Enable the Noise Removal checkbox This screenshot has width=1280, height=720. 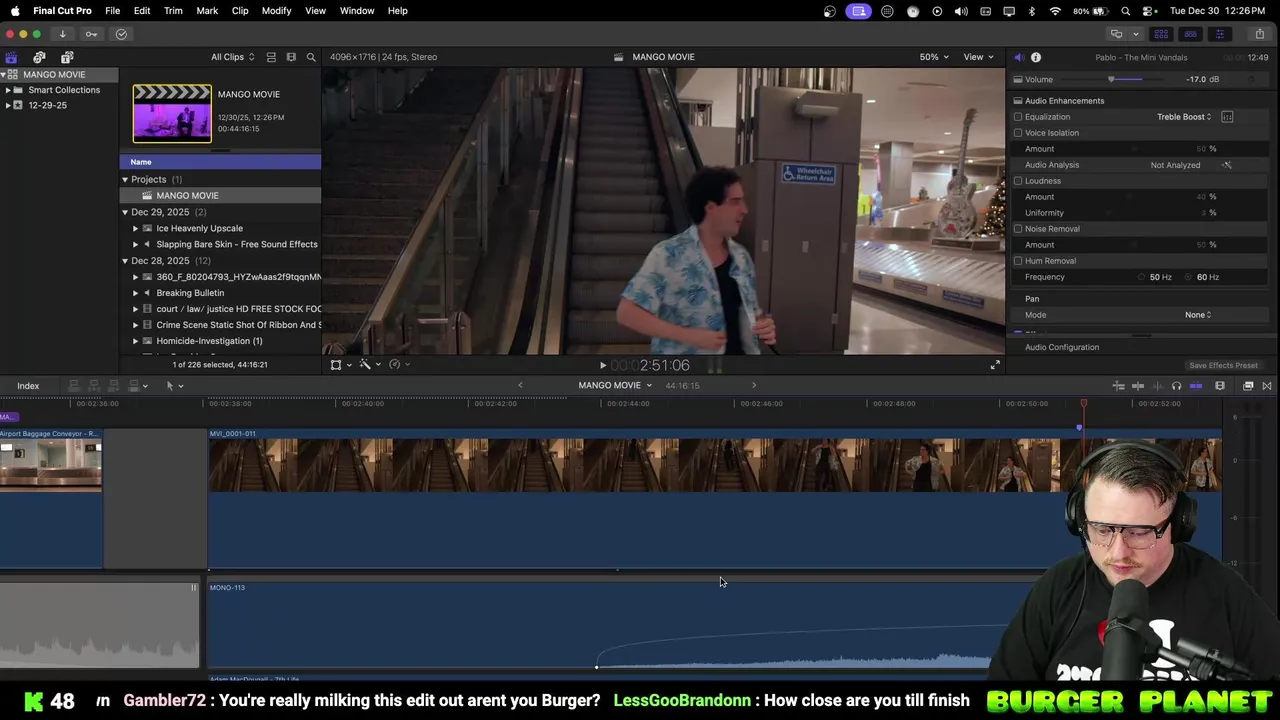[x=1018, y=229]
